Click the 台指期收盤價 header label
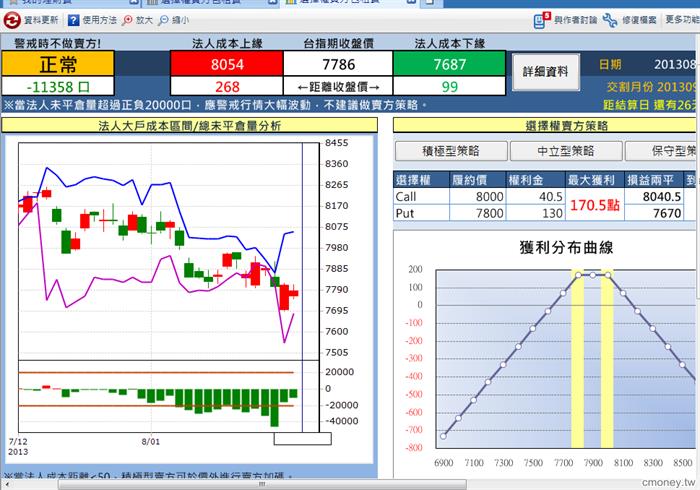This screenshot has height=490, width=700. pyautogui.click(x=338, y=43)
